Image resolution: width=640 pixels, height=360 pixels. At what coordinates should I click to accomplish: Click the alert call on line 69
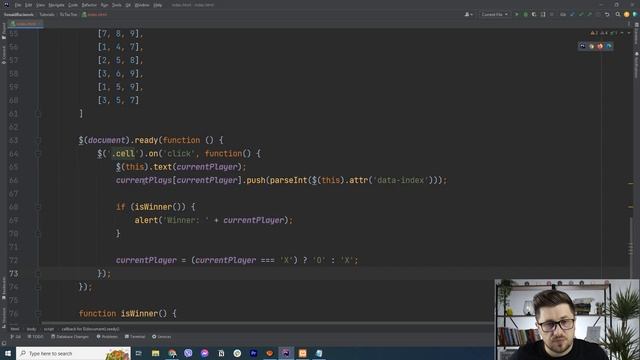[x=146, y=220]
